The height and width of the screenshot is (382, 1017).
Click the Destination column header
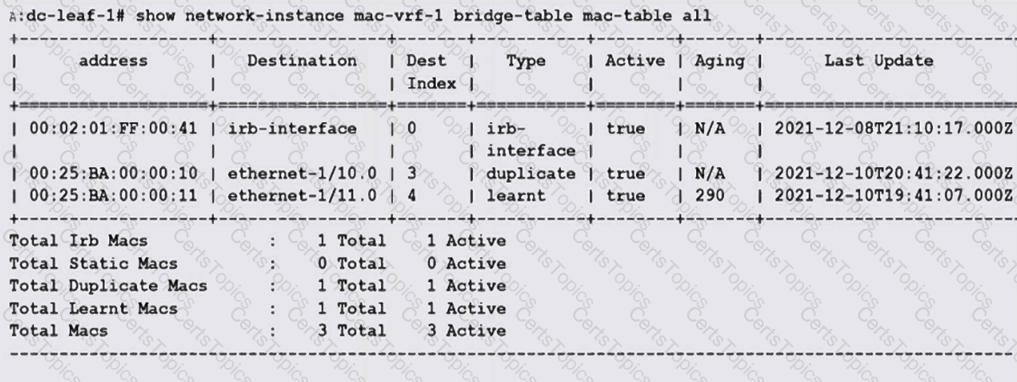point(302,61)
